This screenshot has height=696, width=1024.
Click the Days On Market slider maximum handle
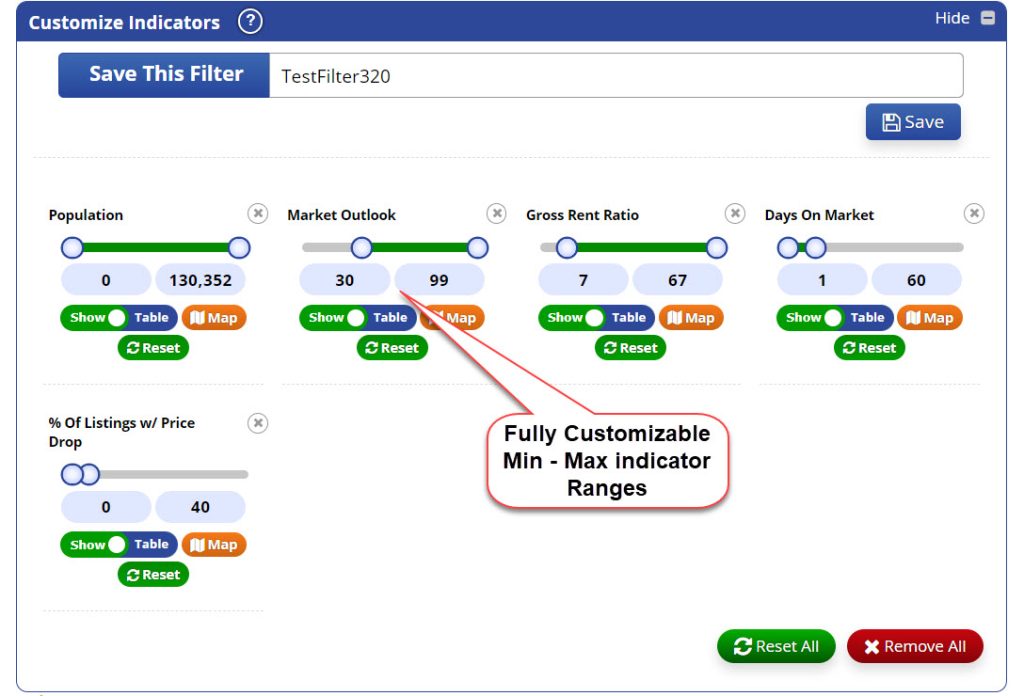click(815, 248)
